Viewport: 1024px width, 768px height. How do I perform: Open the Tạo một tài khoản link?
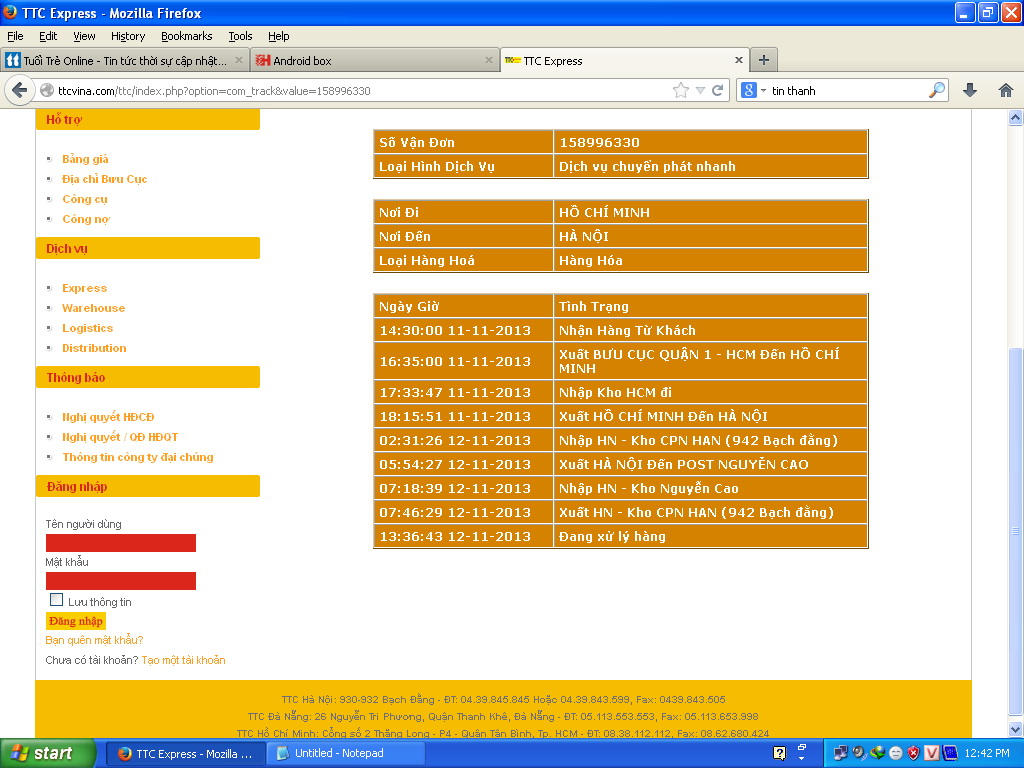click(x=184, y=660)
